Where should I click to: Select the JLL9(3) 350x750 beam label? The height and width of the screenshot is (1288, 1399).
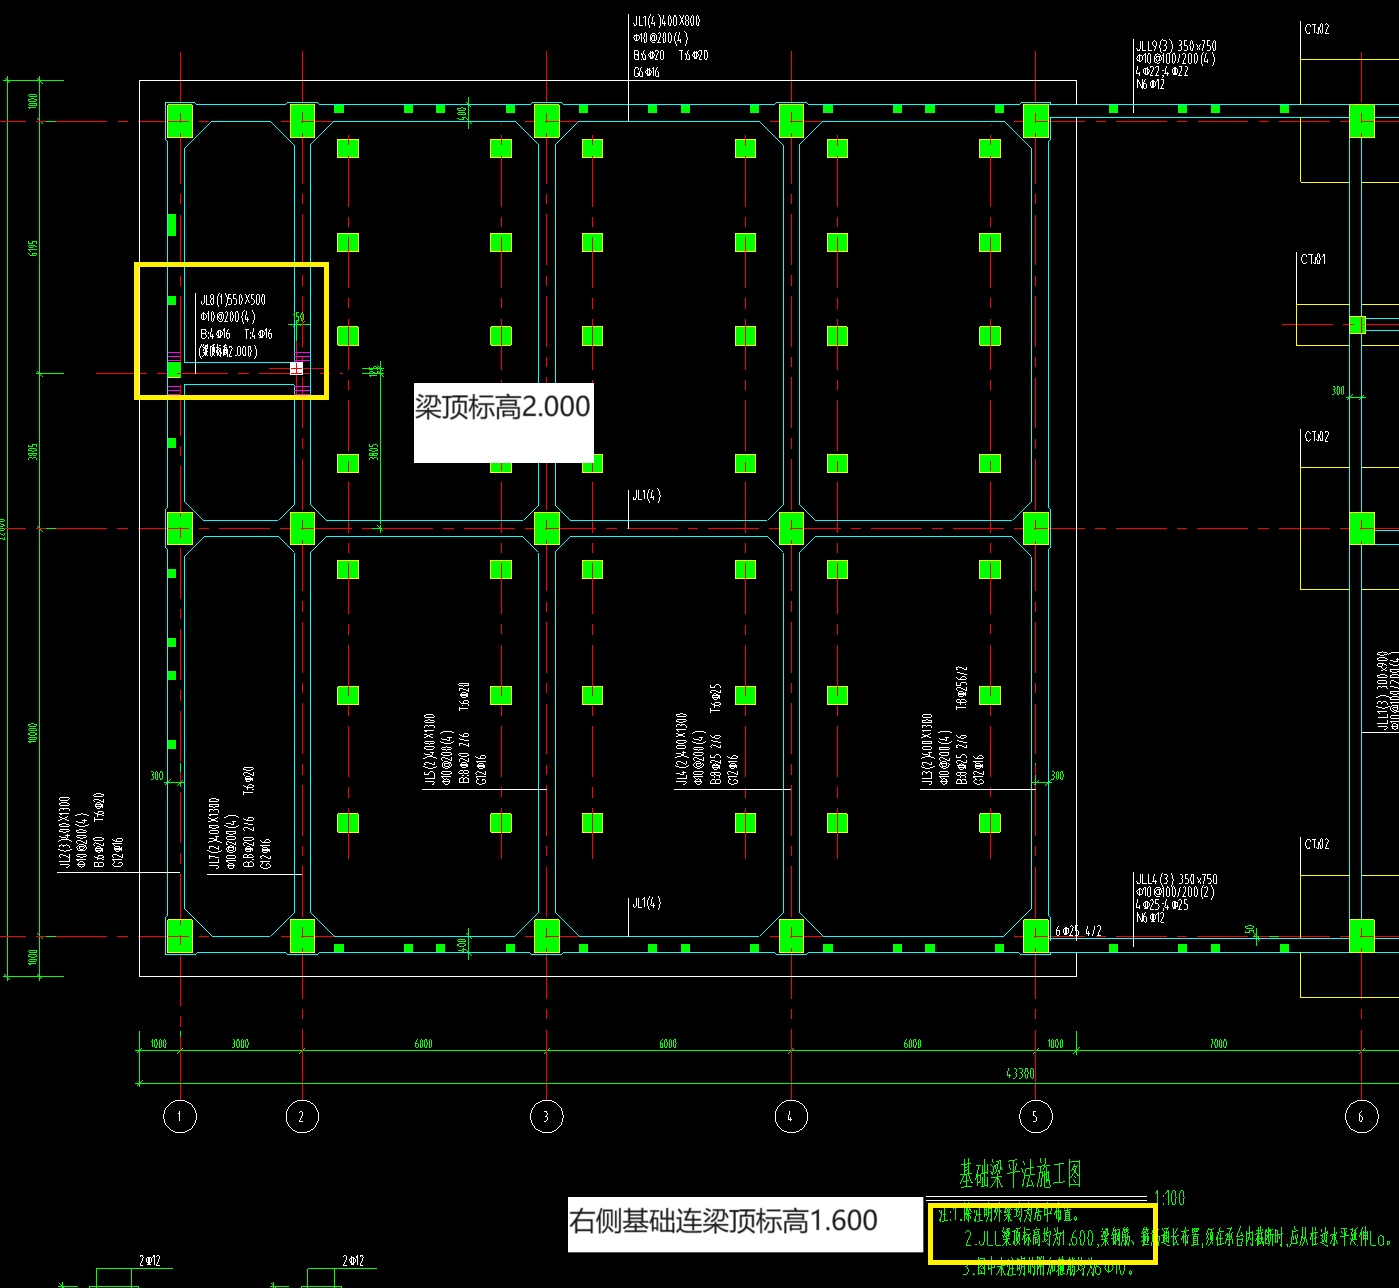pos(1176,46)
